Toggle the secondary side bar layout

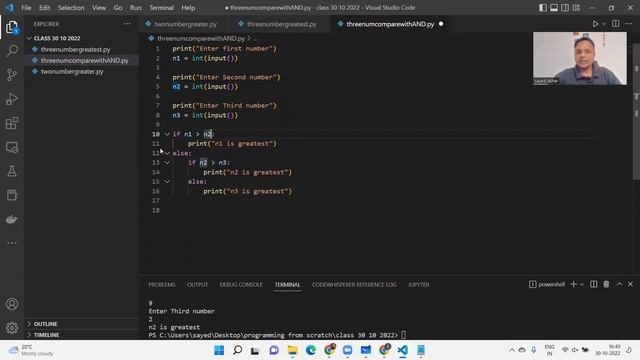click(x=565, y=8)
